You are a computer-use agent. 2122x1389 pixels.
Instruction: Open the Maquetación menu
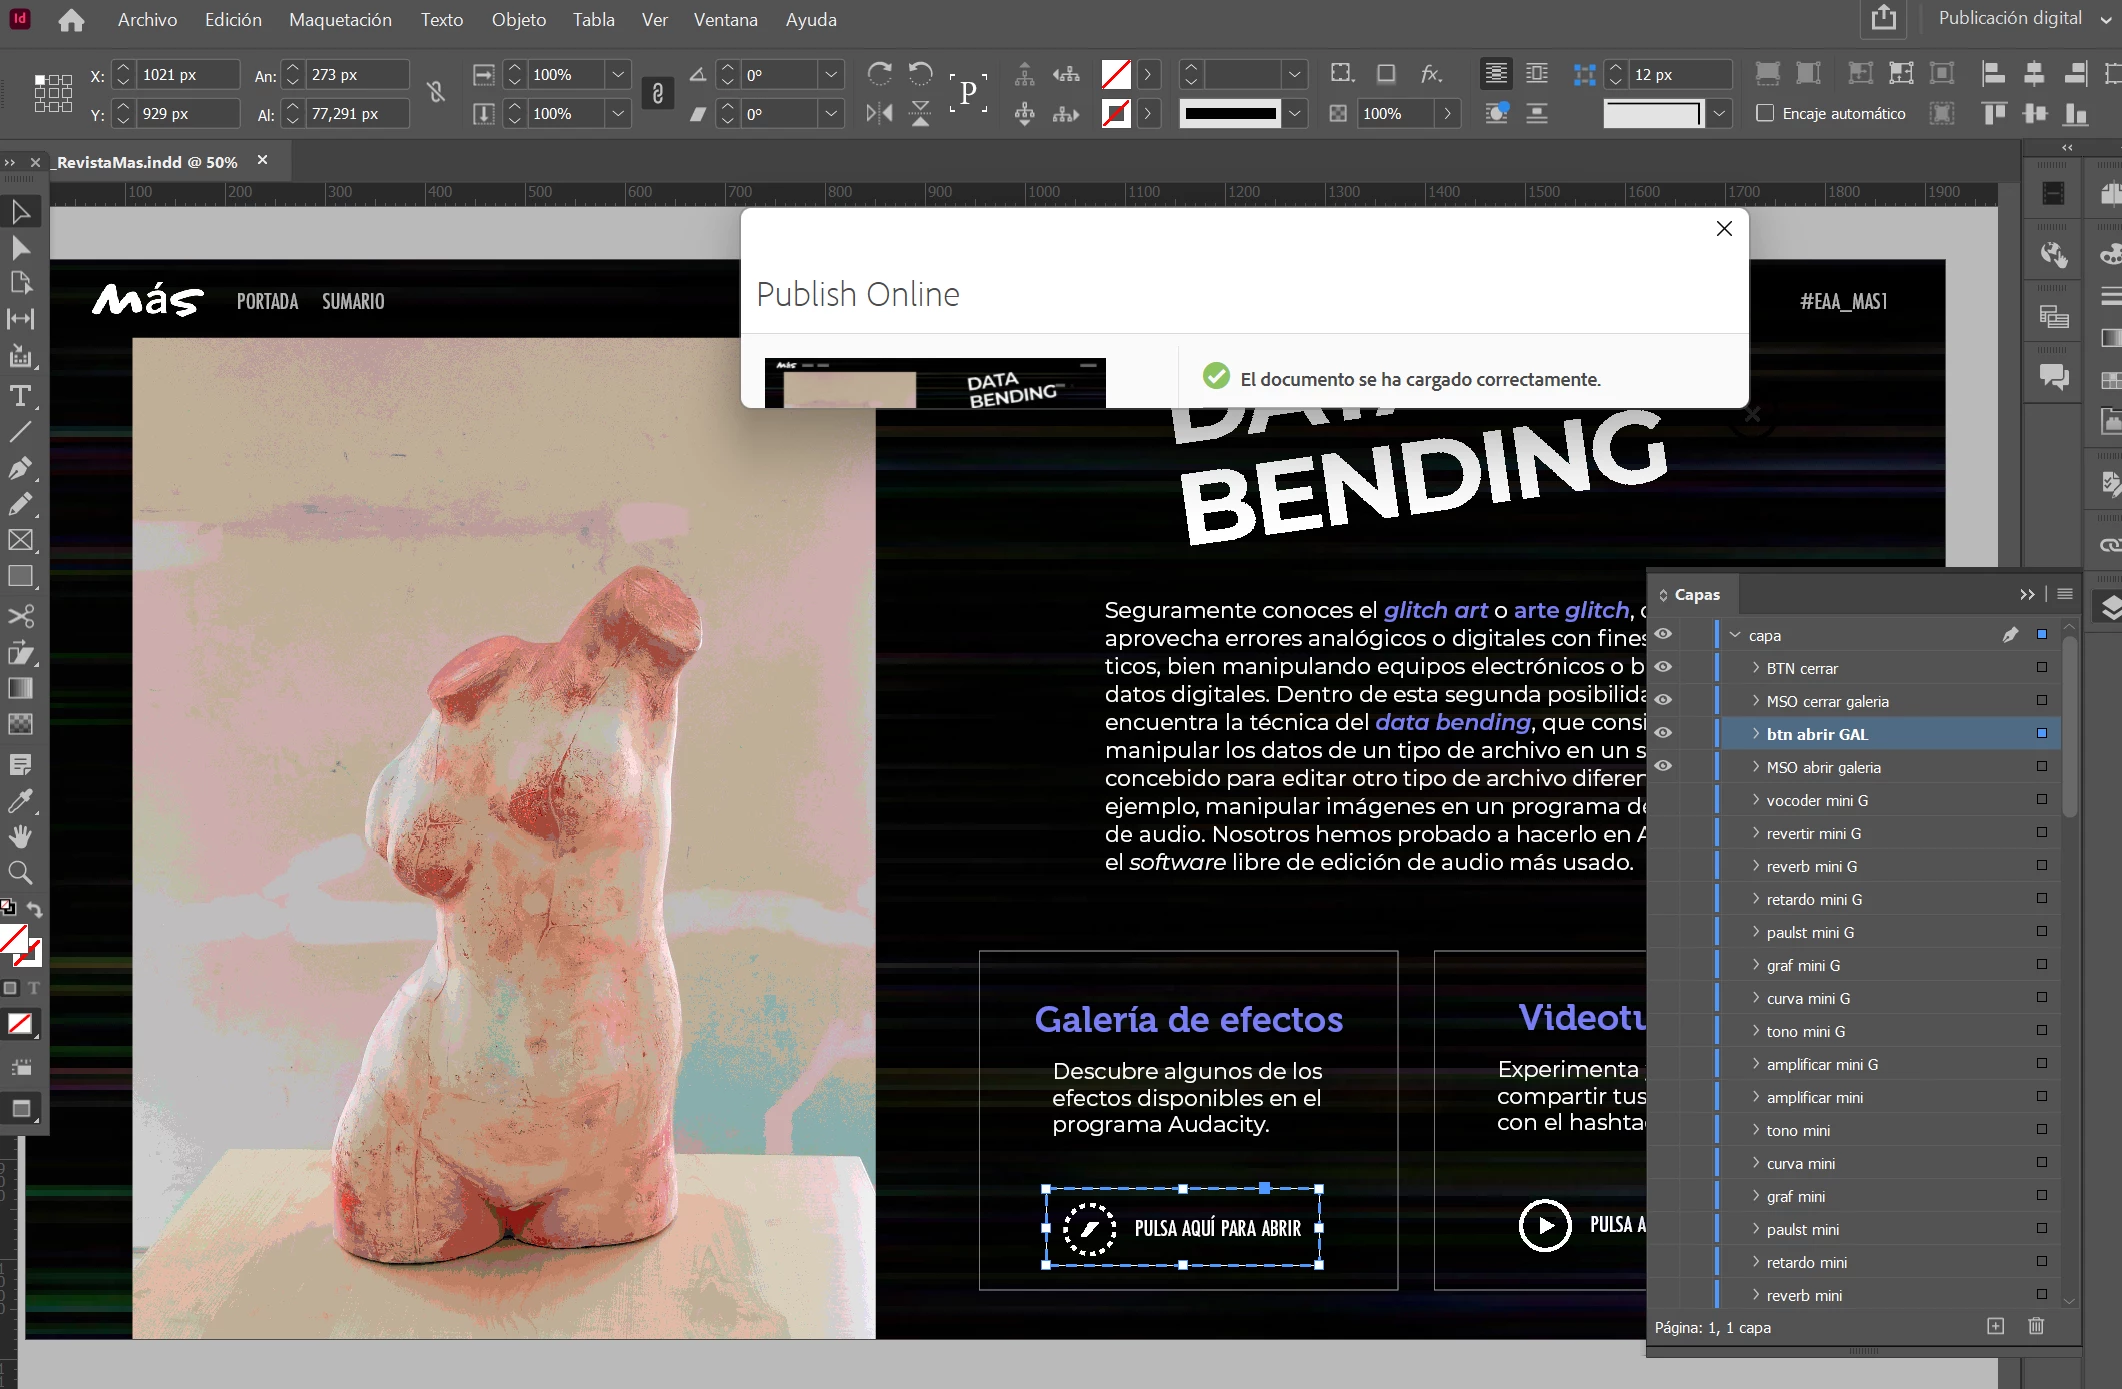click(340, 20)
